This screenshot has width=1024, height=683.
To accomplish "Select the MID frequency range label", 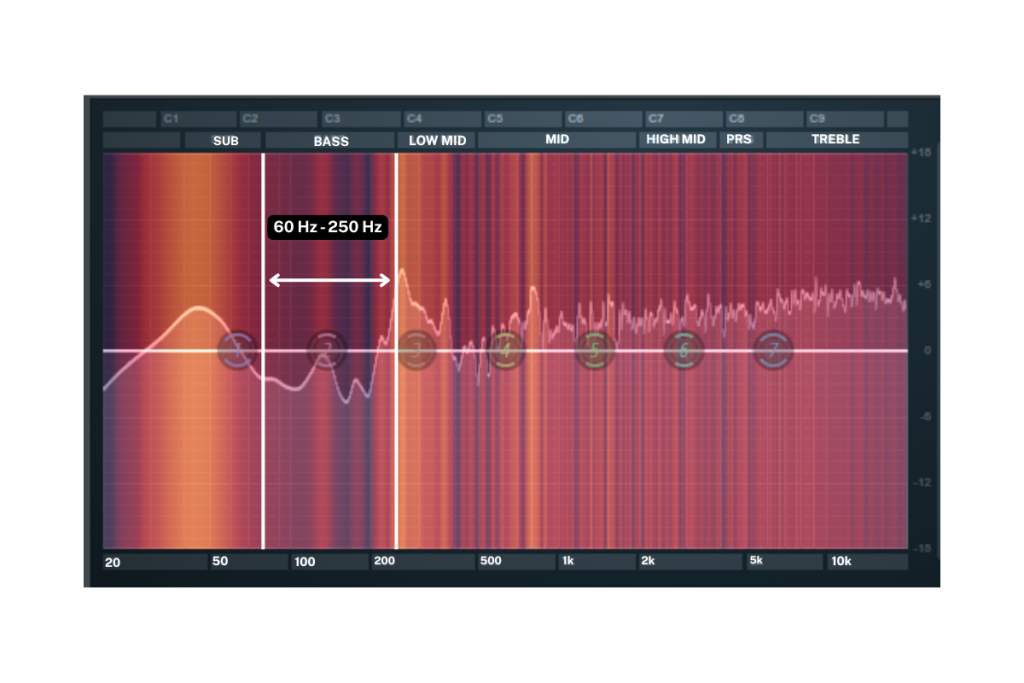I will pos(557,140).
